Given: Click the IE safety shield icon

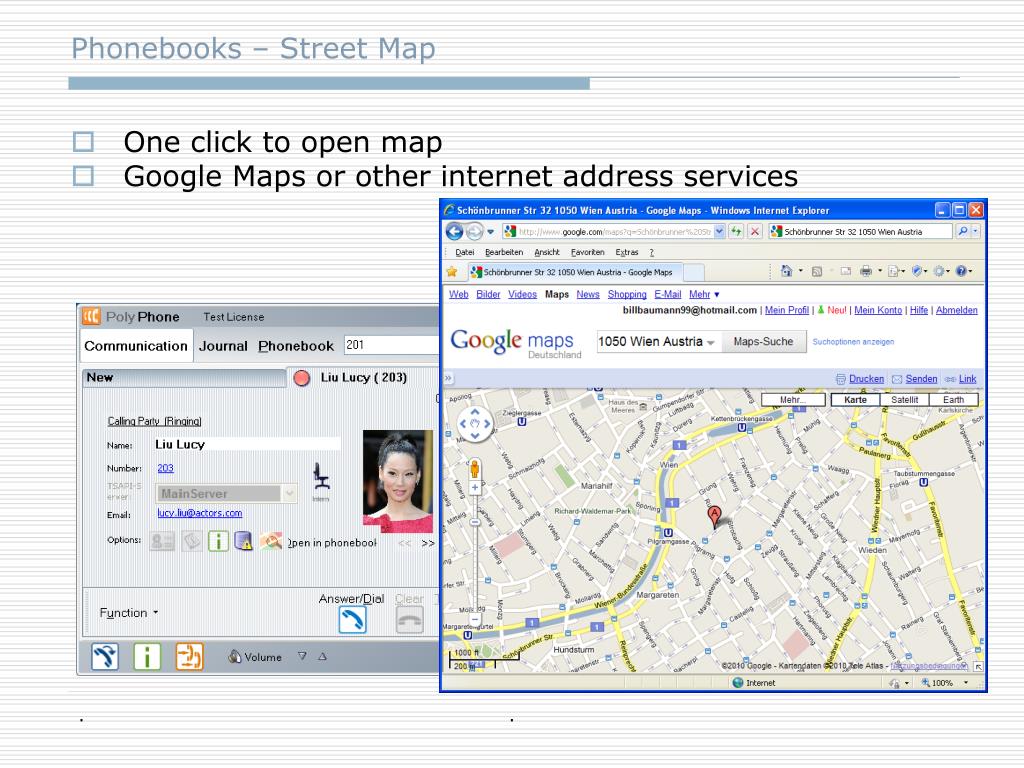Looking at the screenshot, I should (x=917, y=271).
